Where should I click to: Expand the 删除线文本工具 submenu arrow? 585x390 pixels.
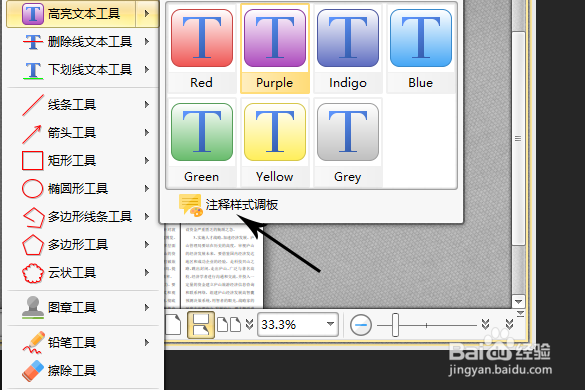[x=147, y=41]
